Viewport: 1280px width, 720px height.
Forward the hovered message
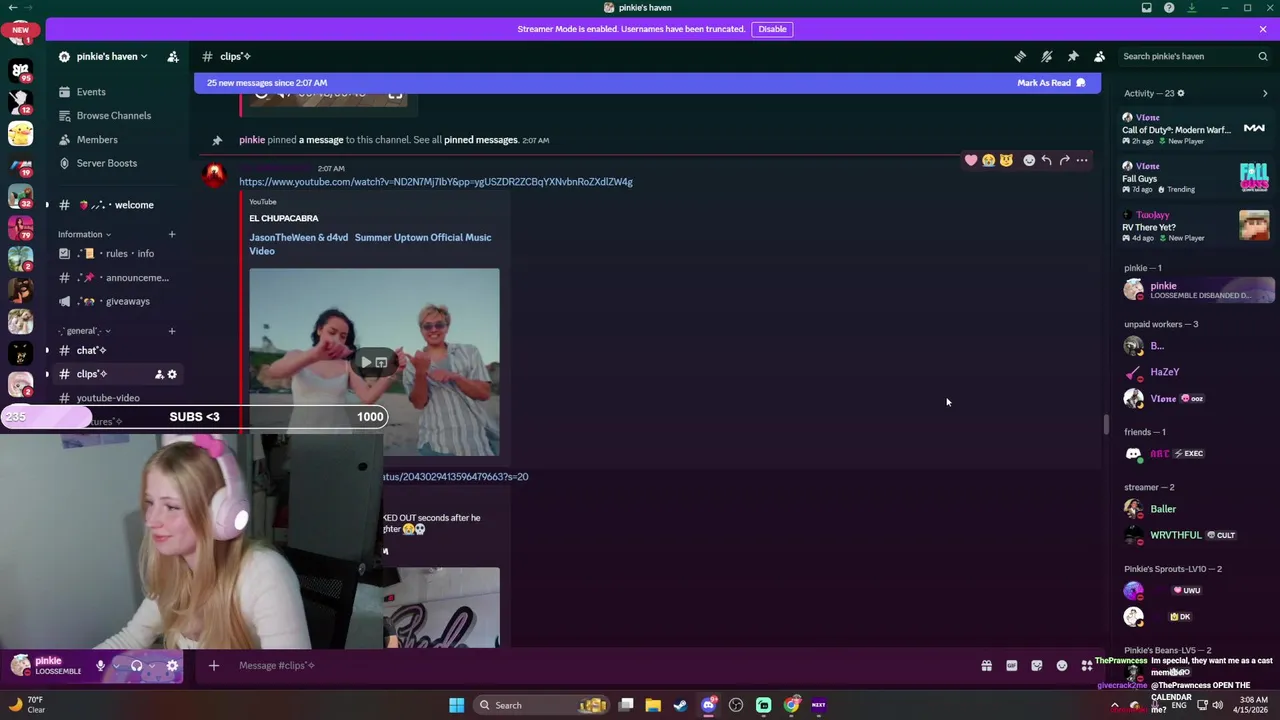[1064, 160]
